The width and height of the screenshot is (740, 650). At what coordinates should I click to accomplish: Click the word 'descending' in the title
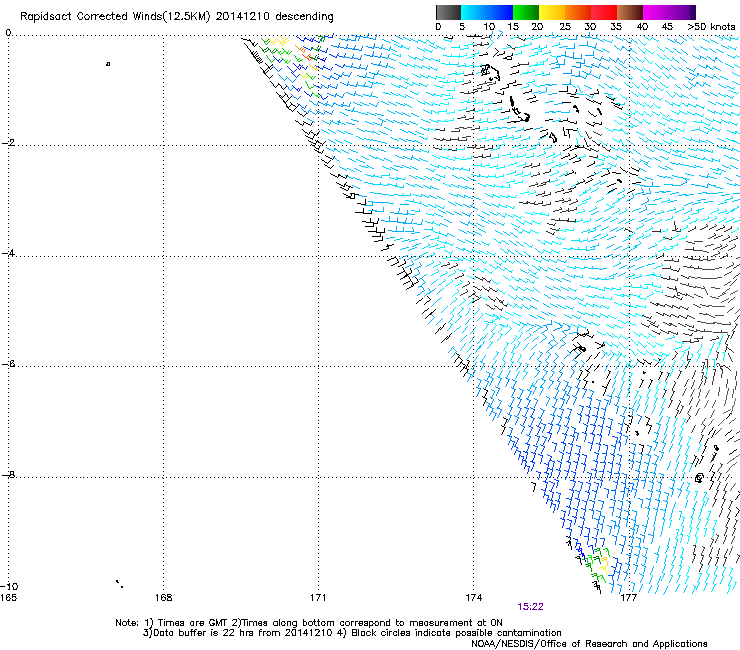pyautogui.click(x=304, y=17)
